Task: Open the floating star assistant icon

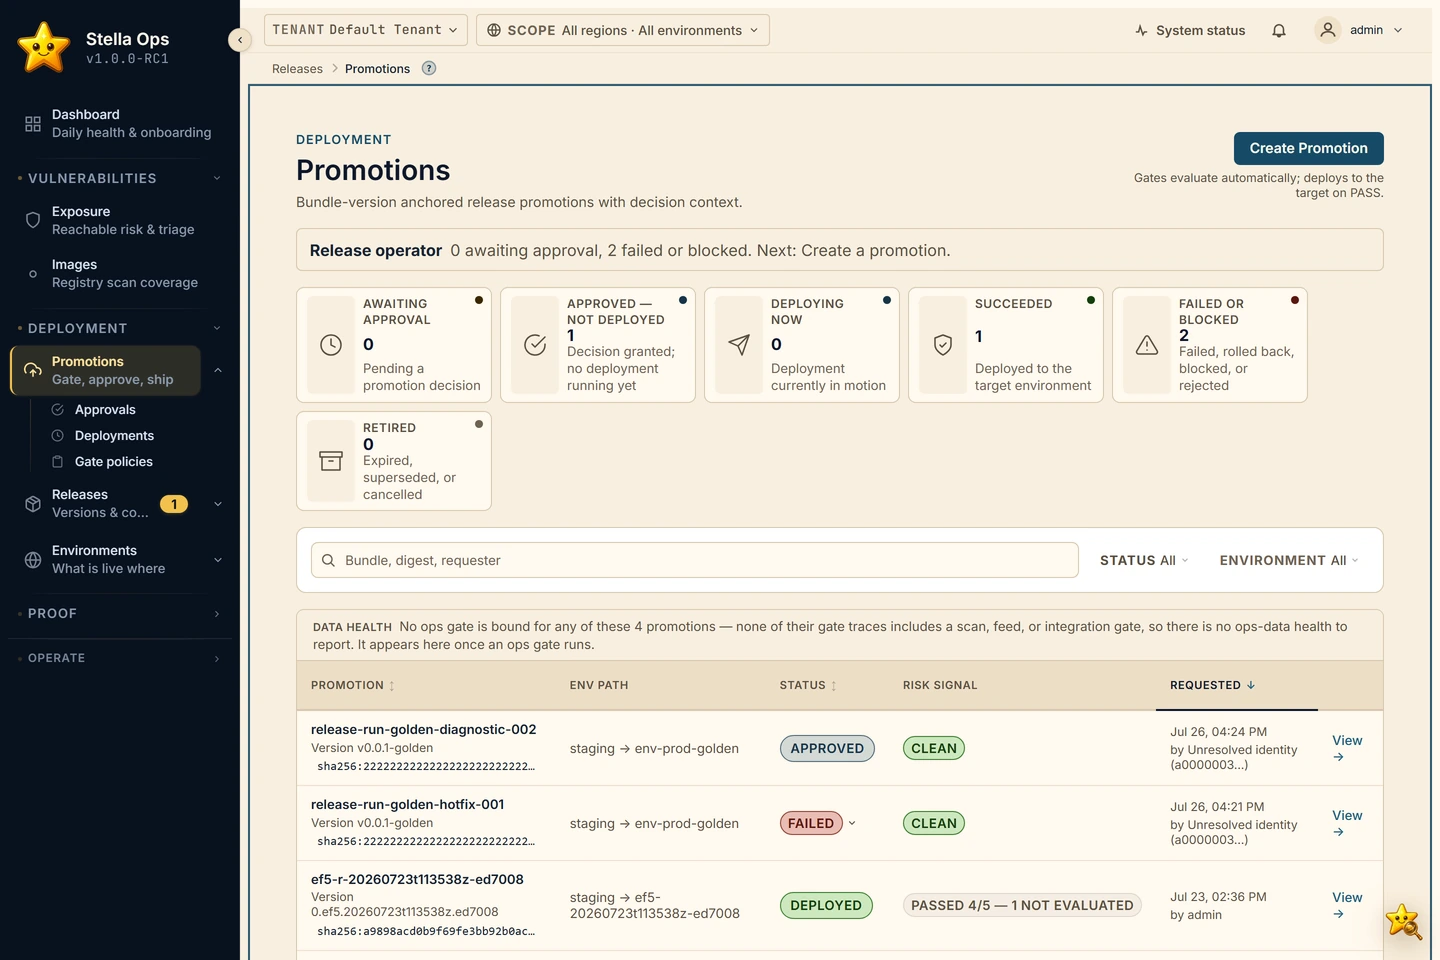Action: pyautogui.click(x=1404, y=922)
